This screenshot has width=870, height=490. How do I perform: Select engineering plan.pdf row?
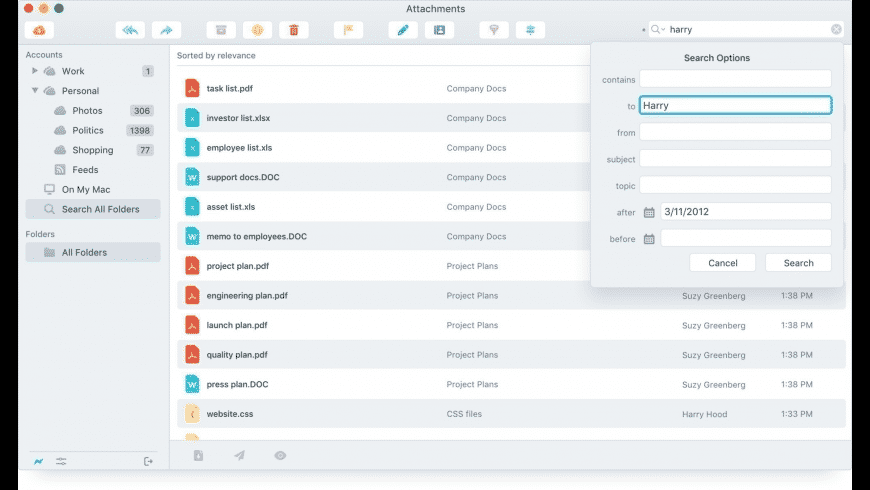(511, 295)
